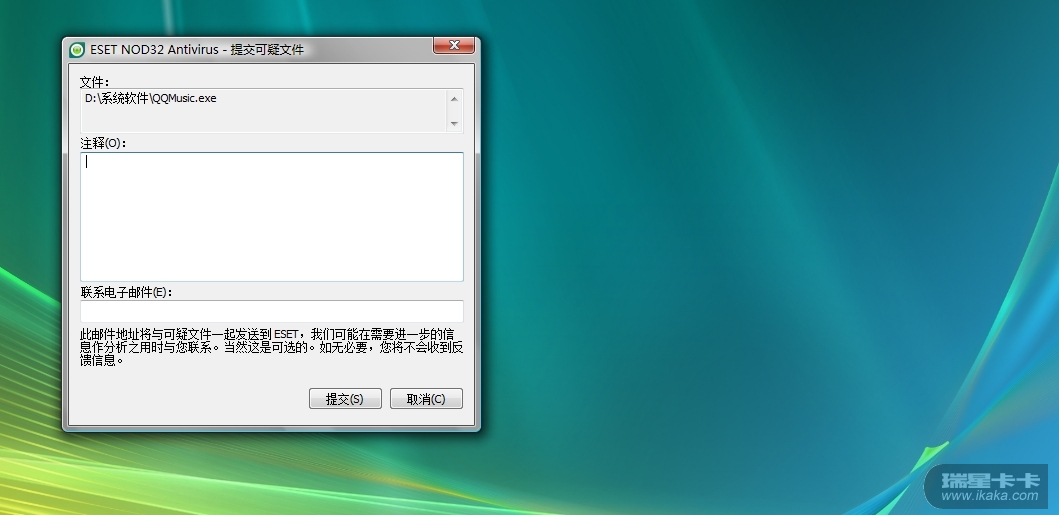Close the submit suspicious file dialog
Screen dimensions: 1059x515
point(454,45)
